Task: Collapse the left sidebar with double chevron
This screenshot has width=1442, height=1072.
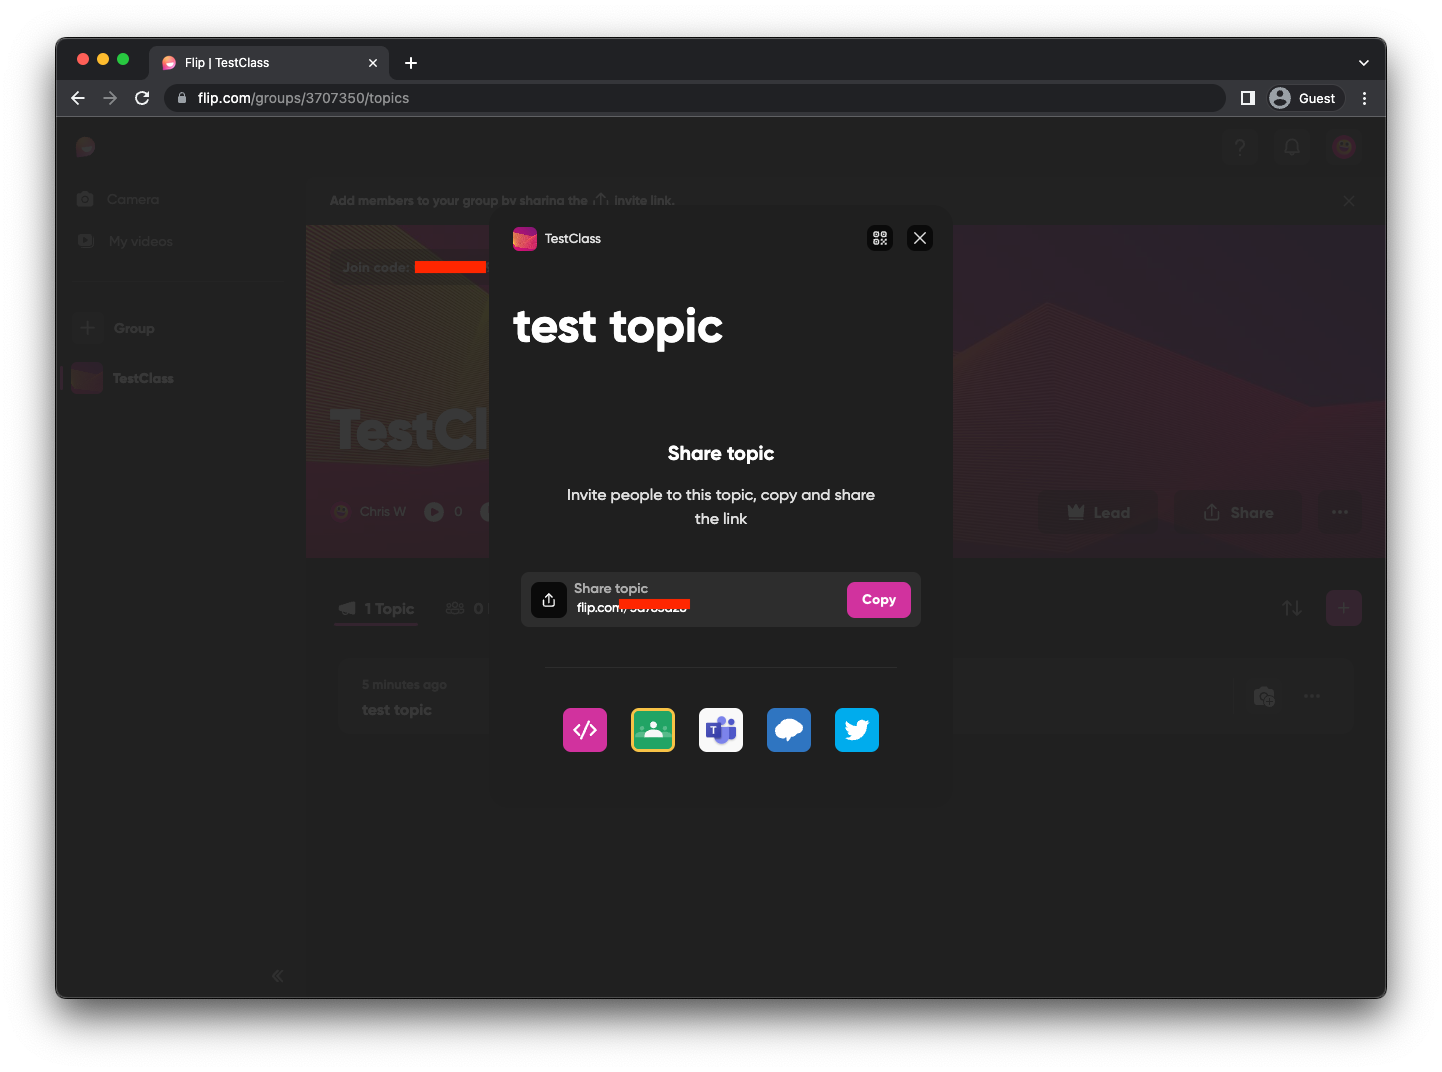Action: (x=278, y=976)
